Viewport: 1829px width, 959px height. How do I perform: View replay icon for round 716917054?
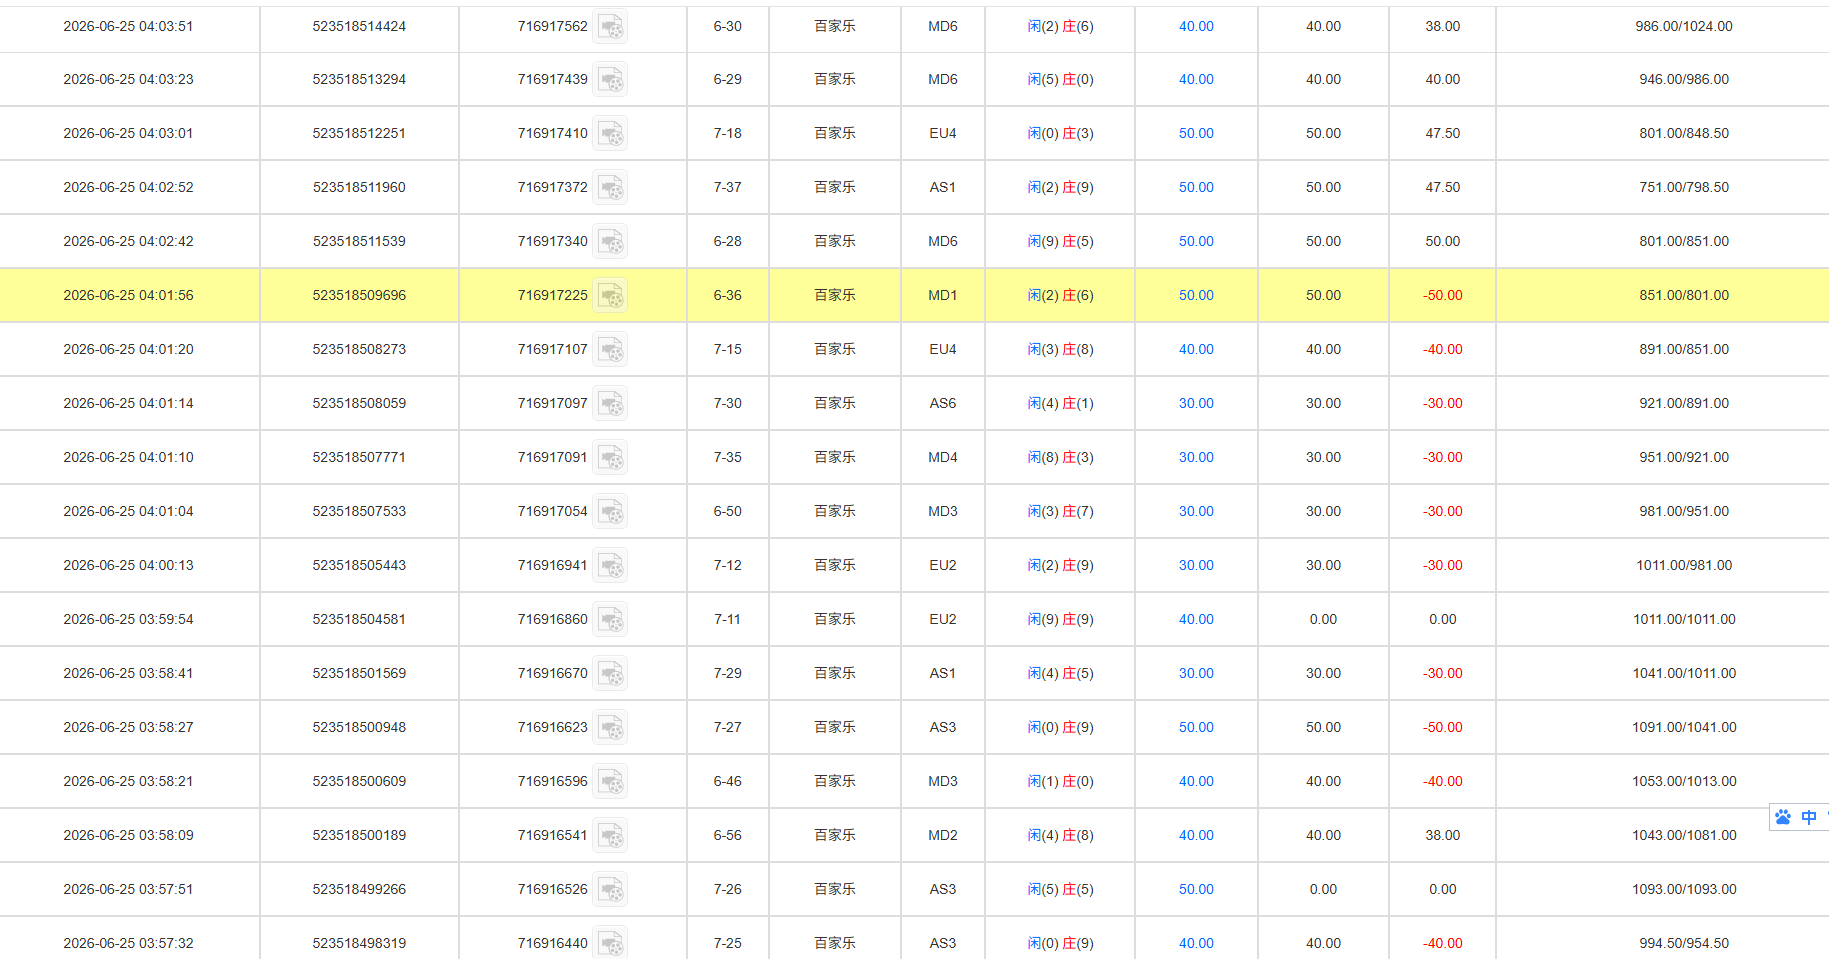[x=610, y=512]
